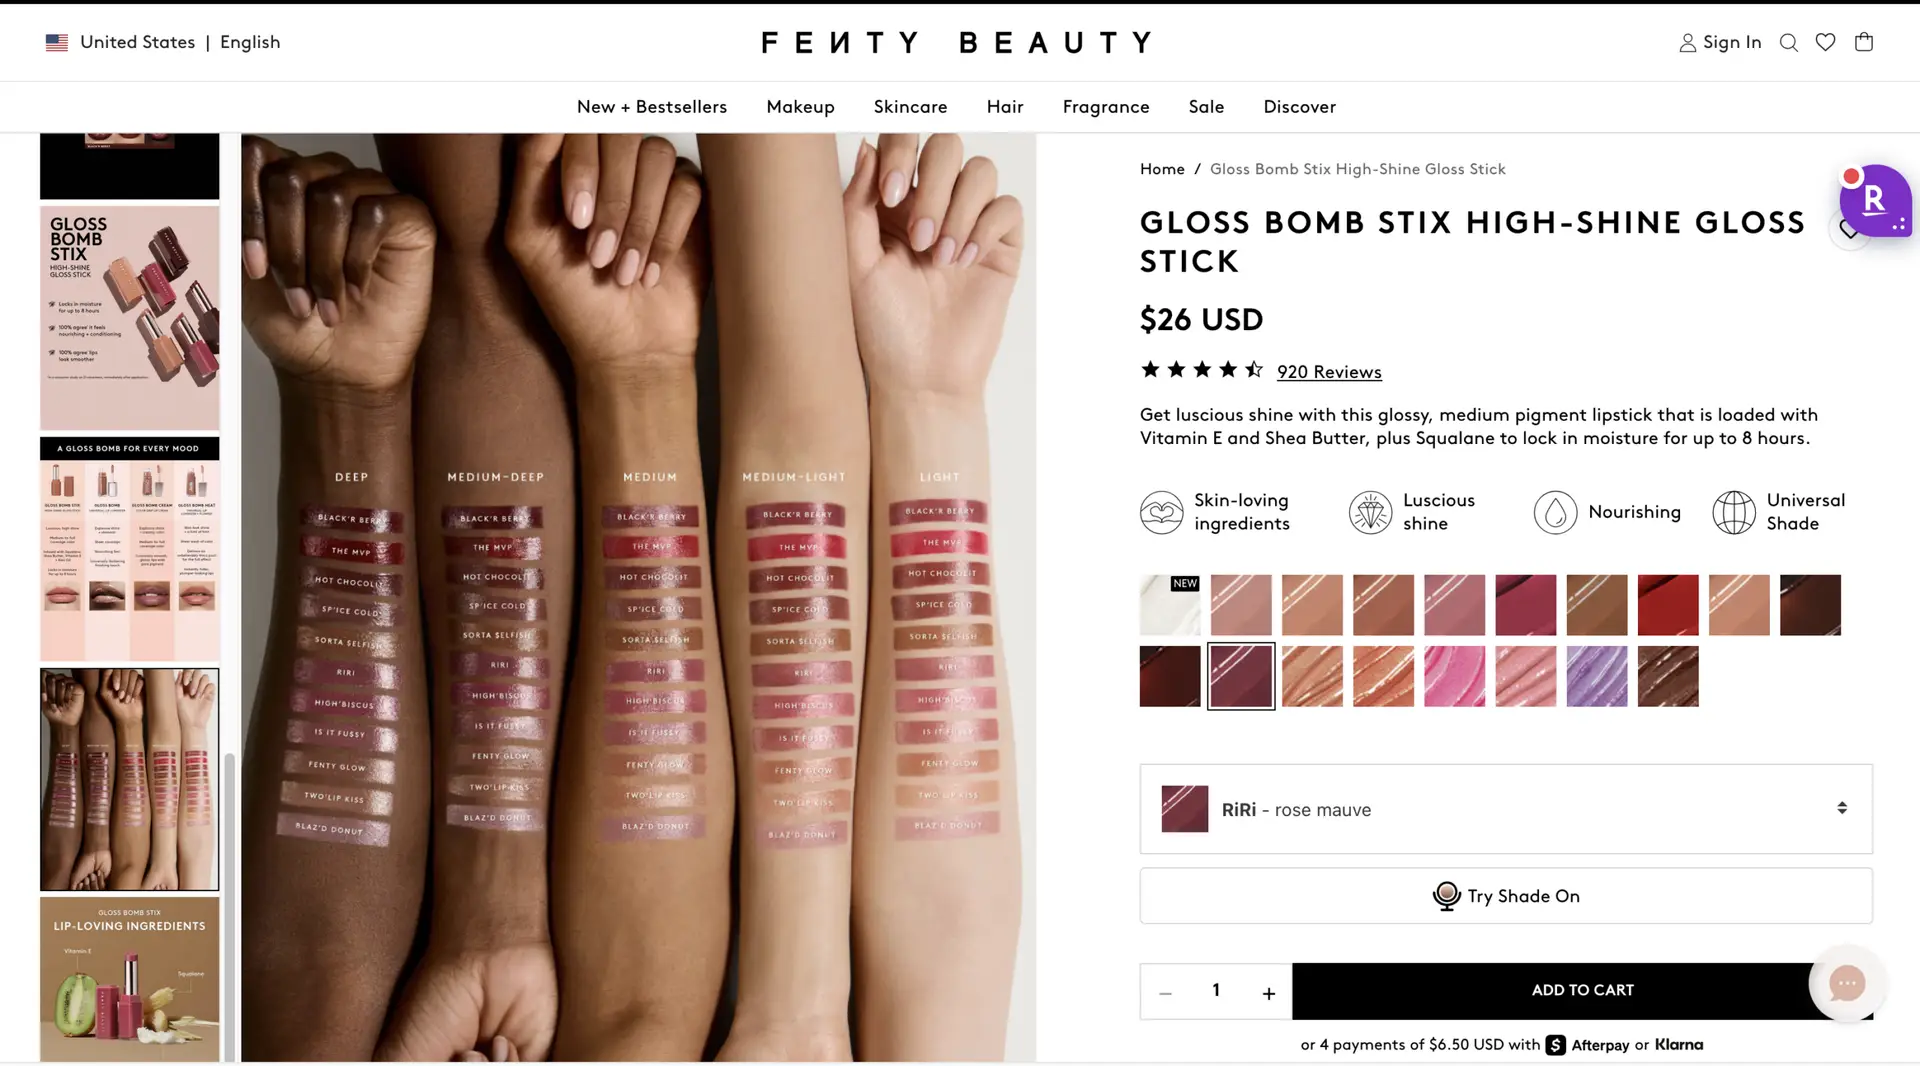Decrease quantity with the minus button
Image resolution: width=1920 pixels, height=1066 pixels.
(x=1165, y=993)
